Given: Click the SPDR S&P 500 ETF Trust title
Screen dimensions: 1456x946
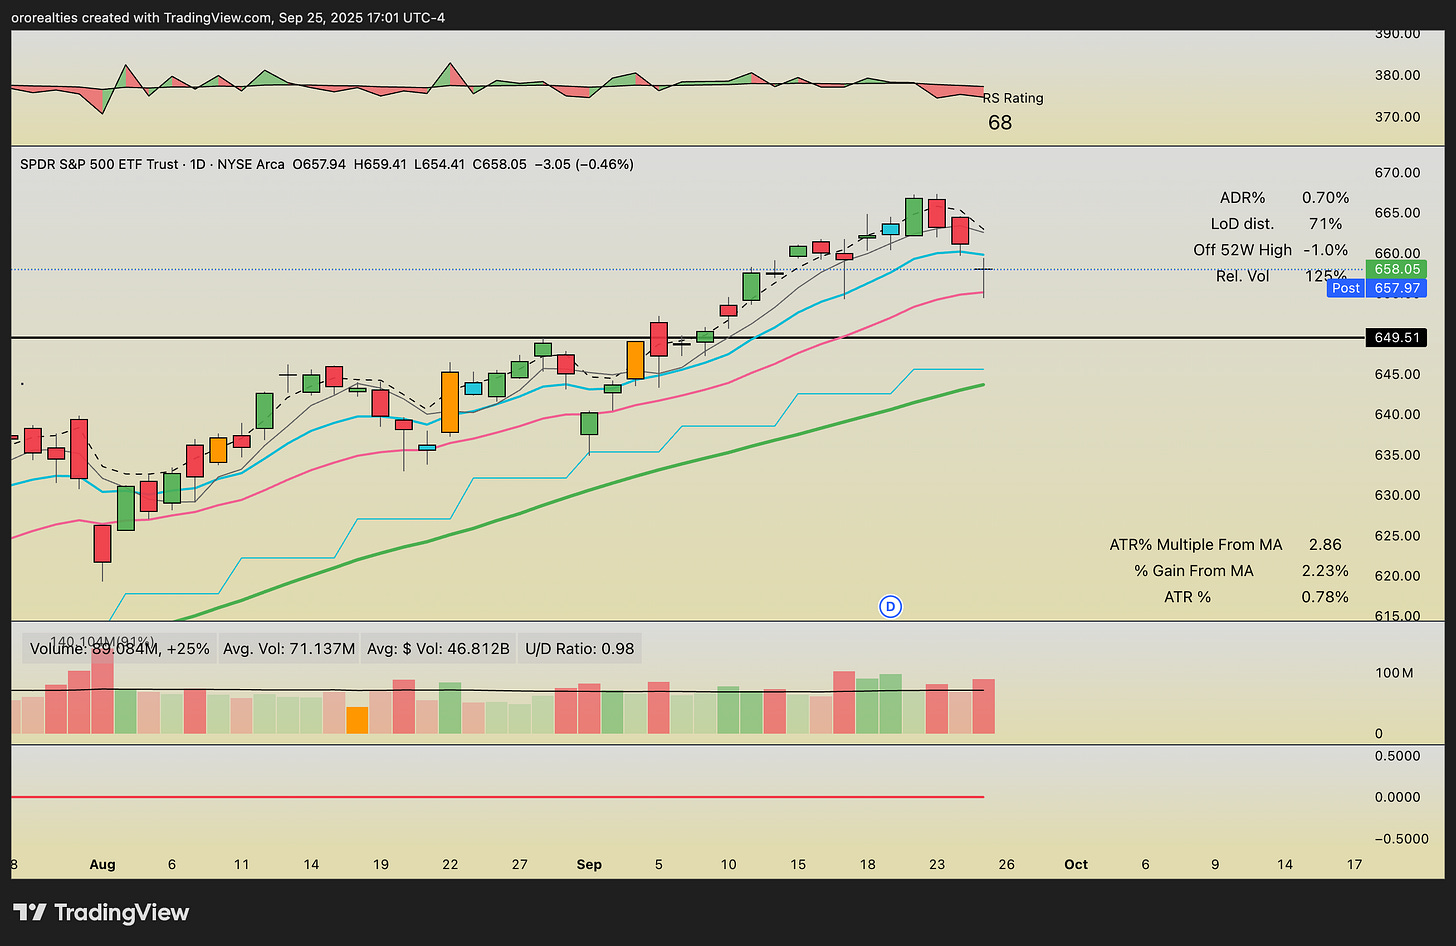Looking at the screenshot, I should point(99,164).
